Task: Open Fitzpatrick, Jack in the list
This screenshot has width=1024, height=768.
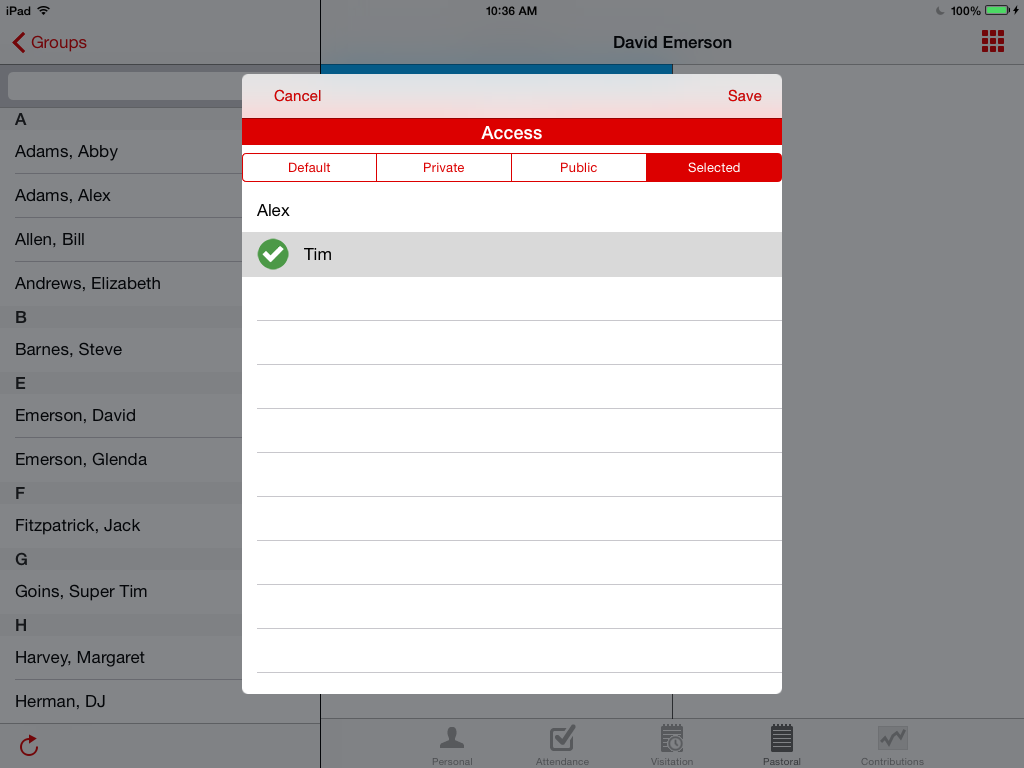Action: click(78, 526)
